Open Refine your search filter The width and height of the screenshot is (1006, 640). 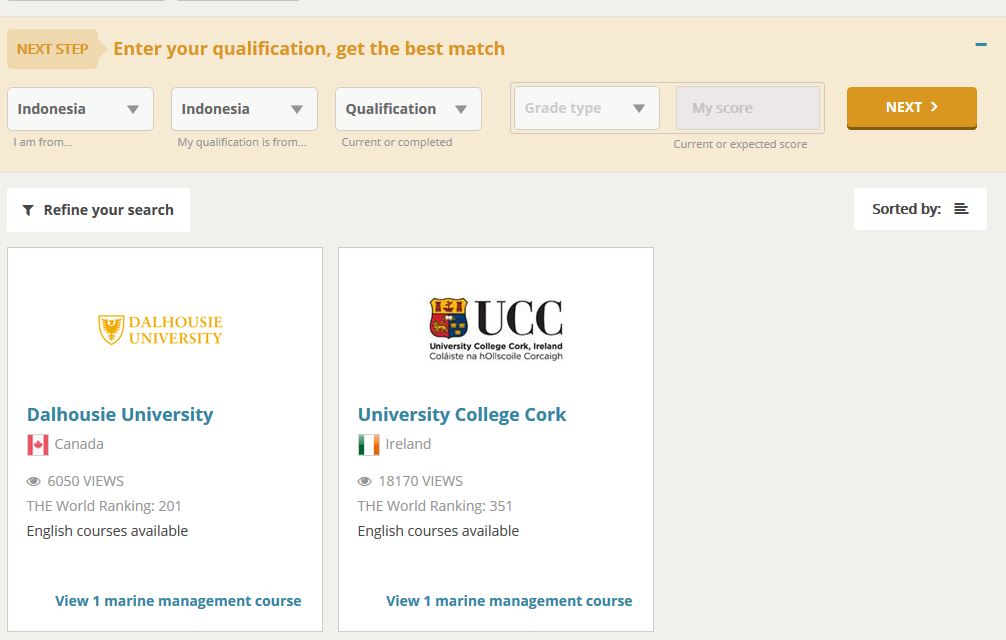[98, 210]
